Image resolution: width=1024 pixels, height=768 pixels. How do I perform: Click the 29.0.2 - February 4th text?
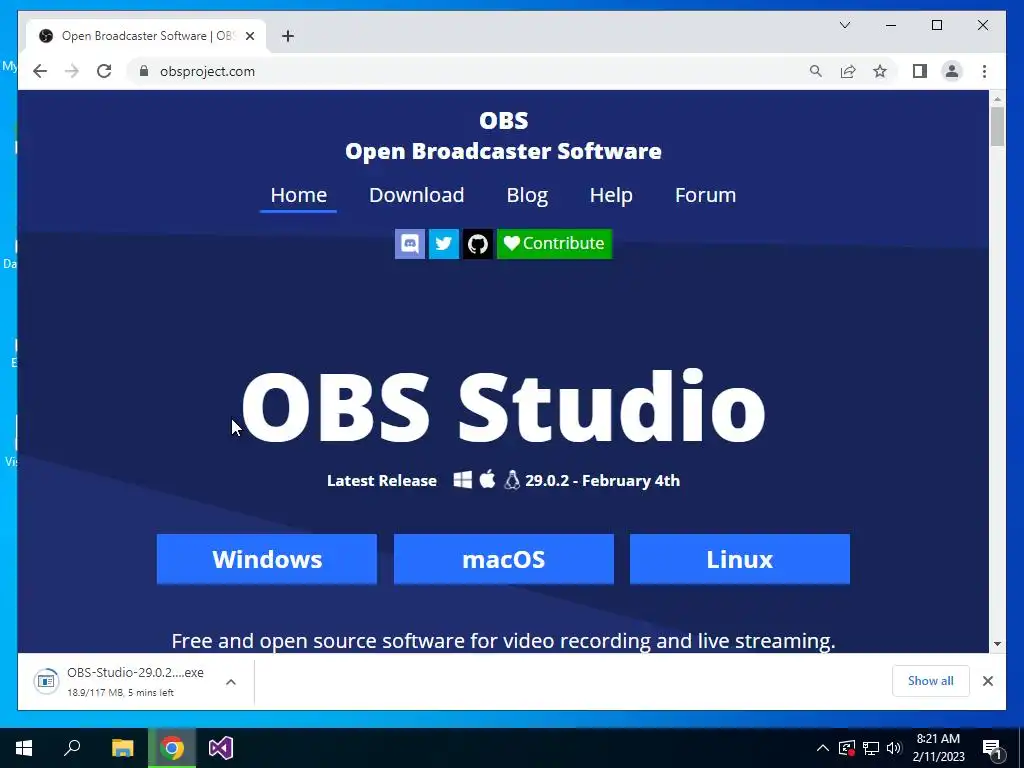tap(602, 481)
